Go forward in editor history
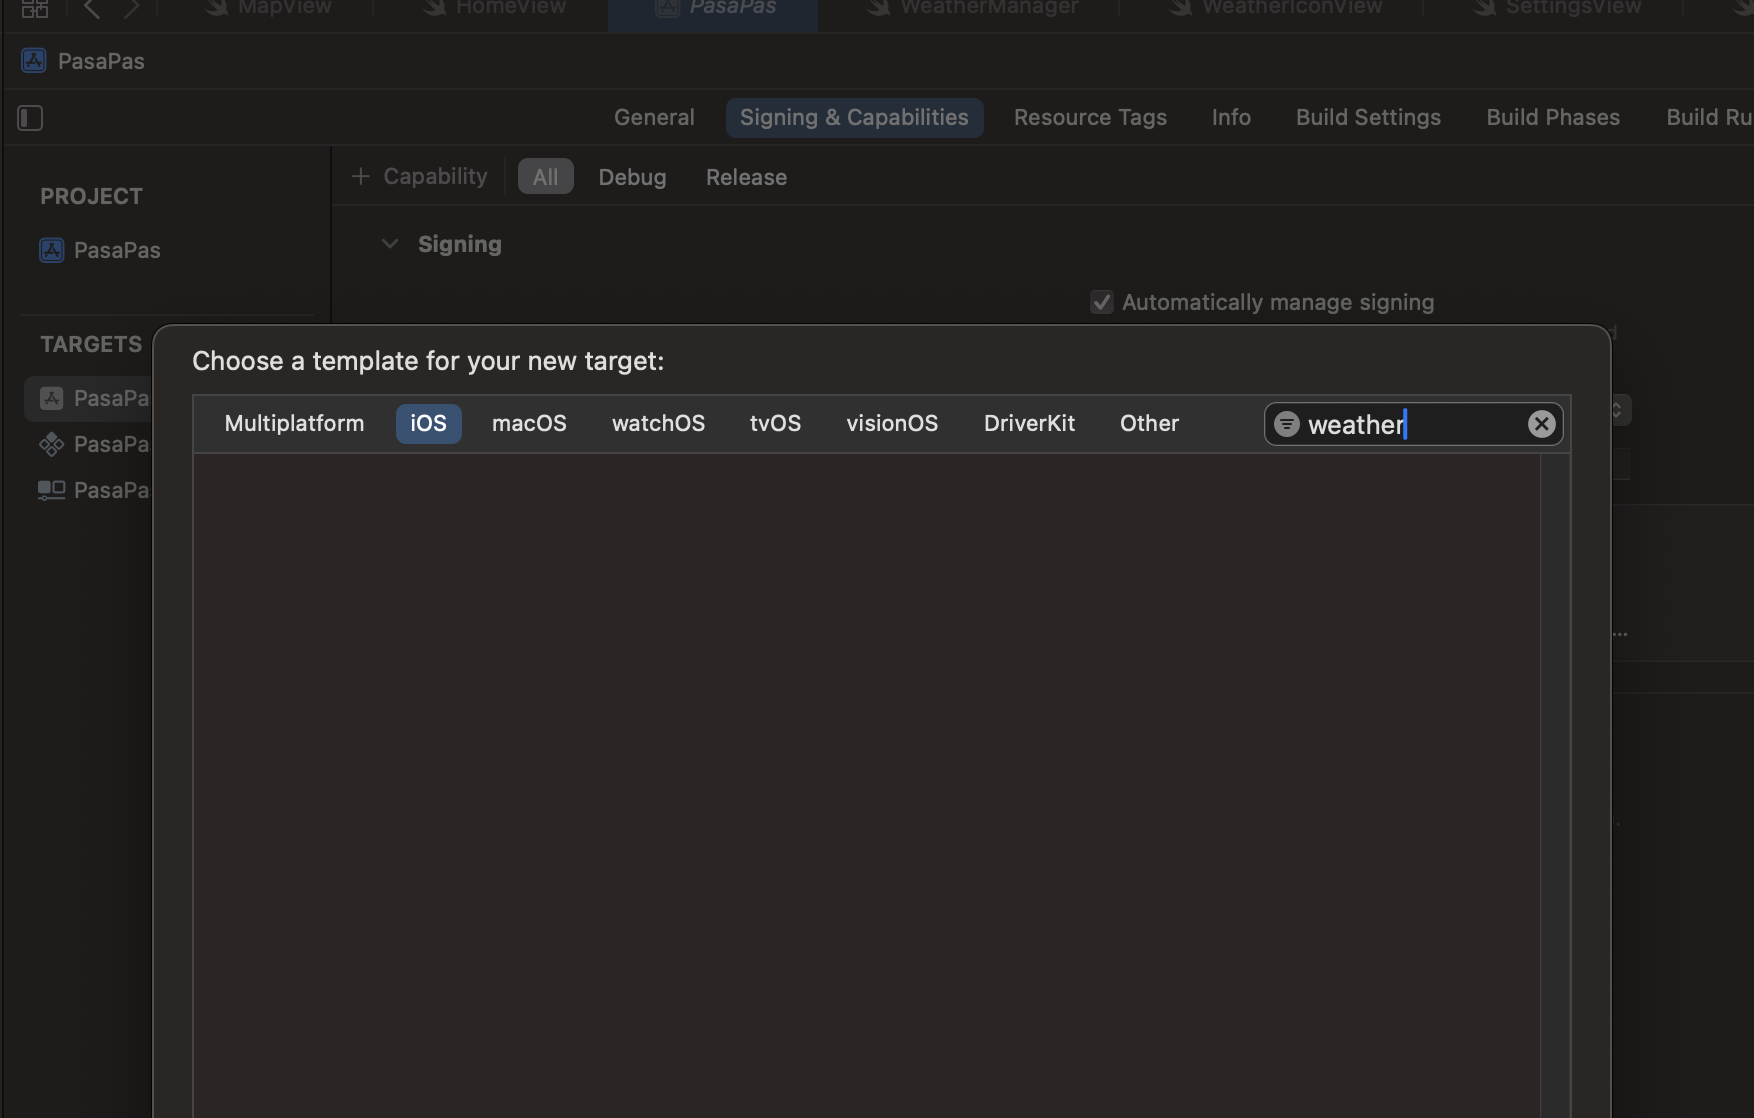1754x1118 pixels. coord(131,8)
